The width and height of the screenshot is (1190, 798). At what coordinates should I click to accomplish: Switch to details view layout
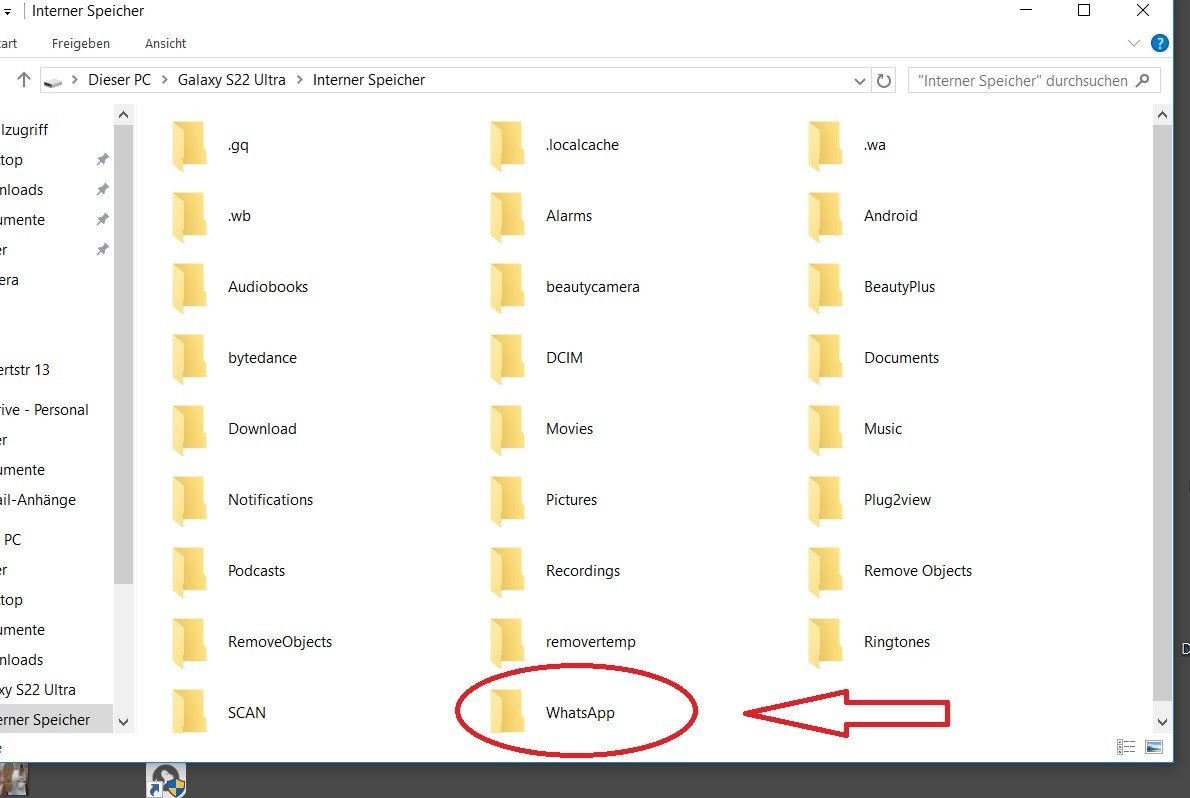(x=1126, y=747)
